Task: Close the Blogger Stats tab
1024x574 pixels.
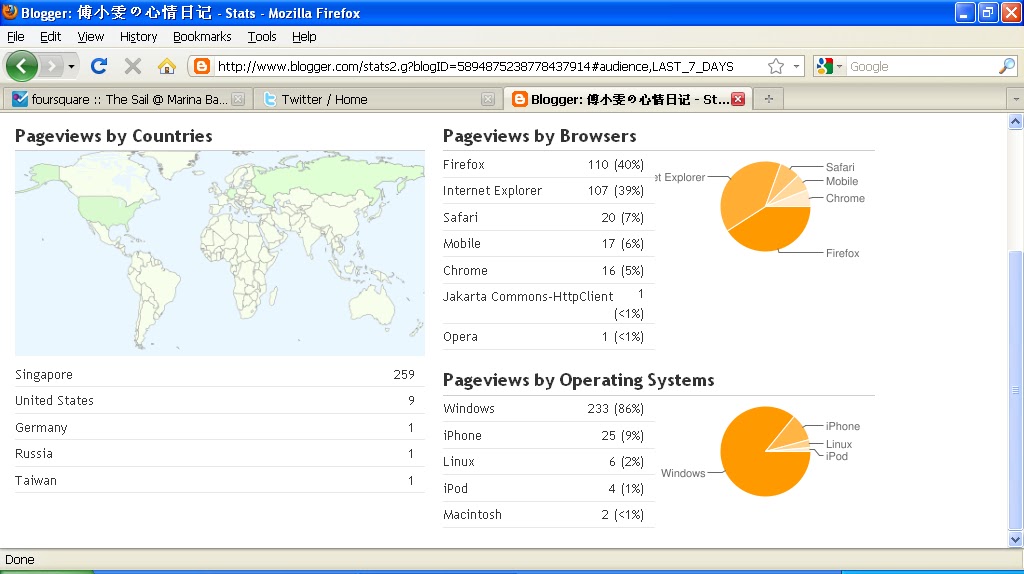Action: [x=738, y=99]
